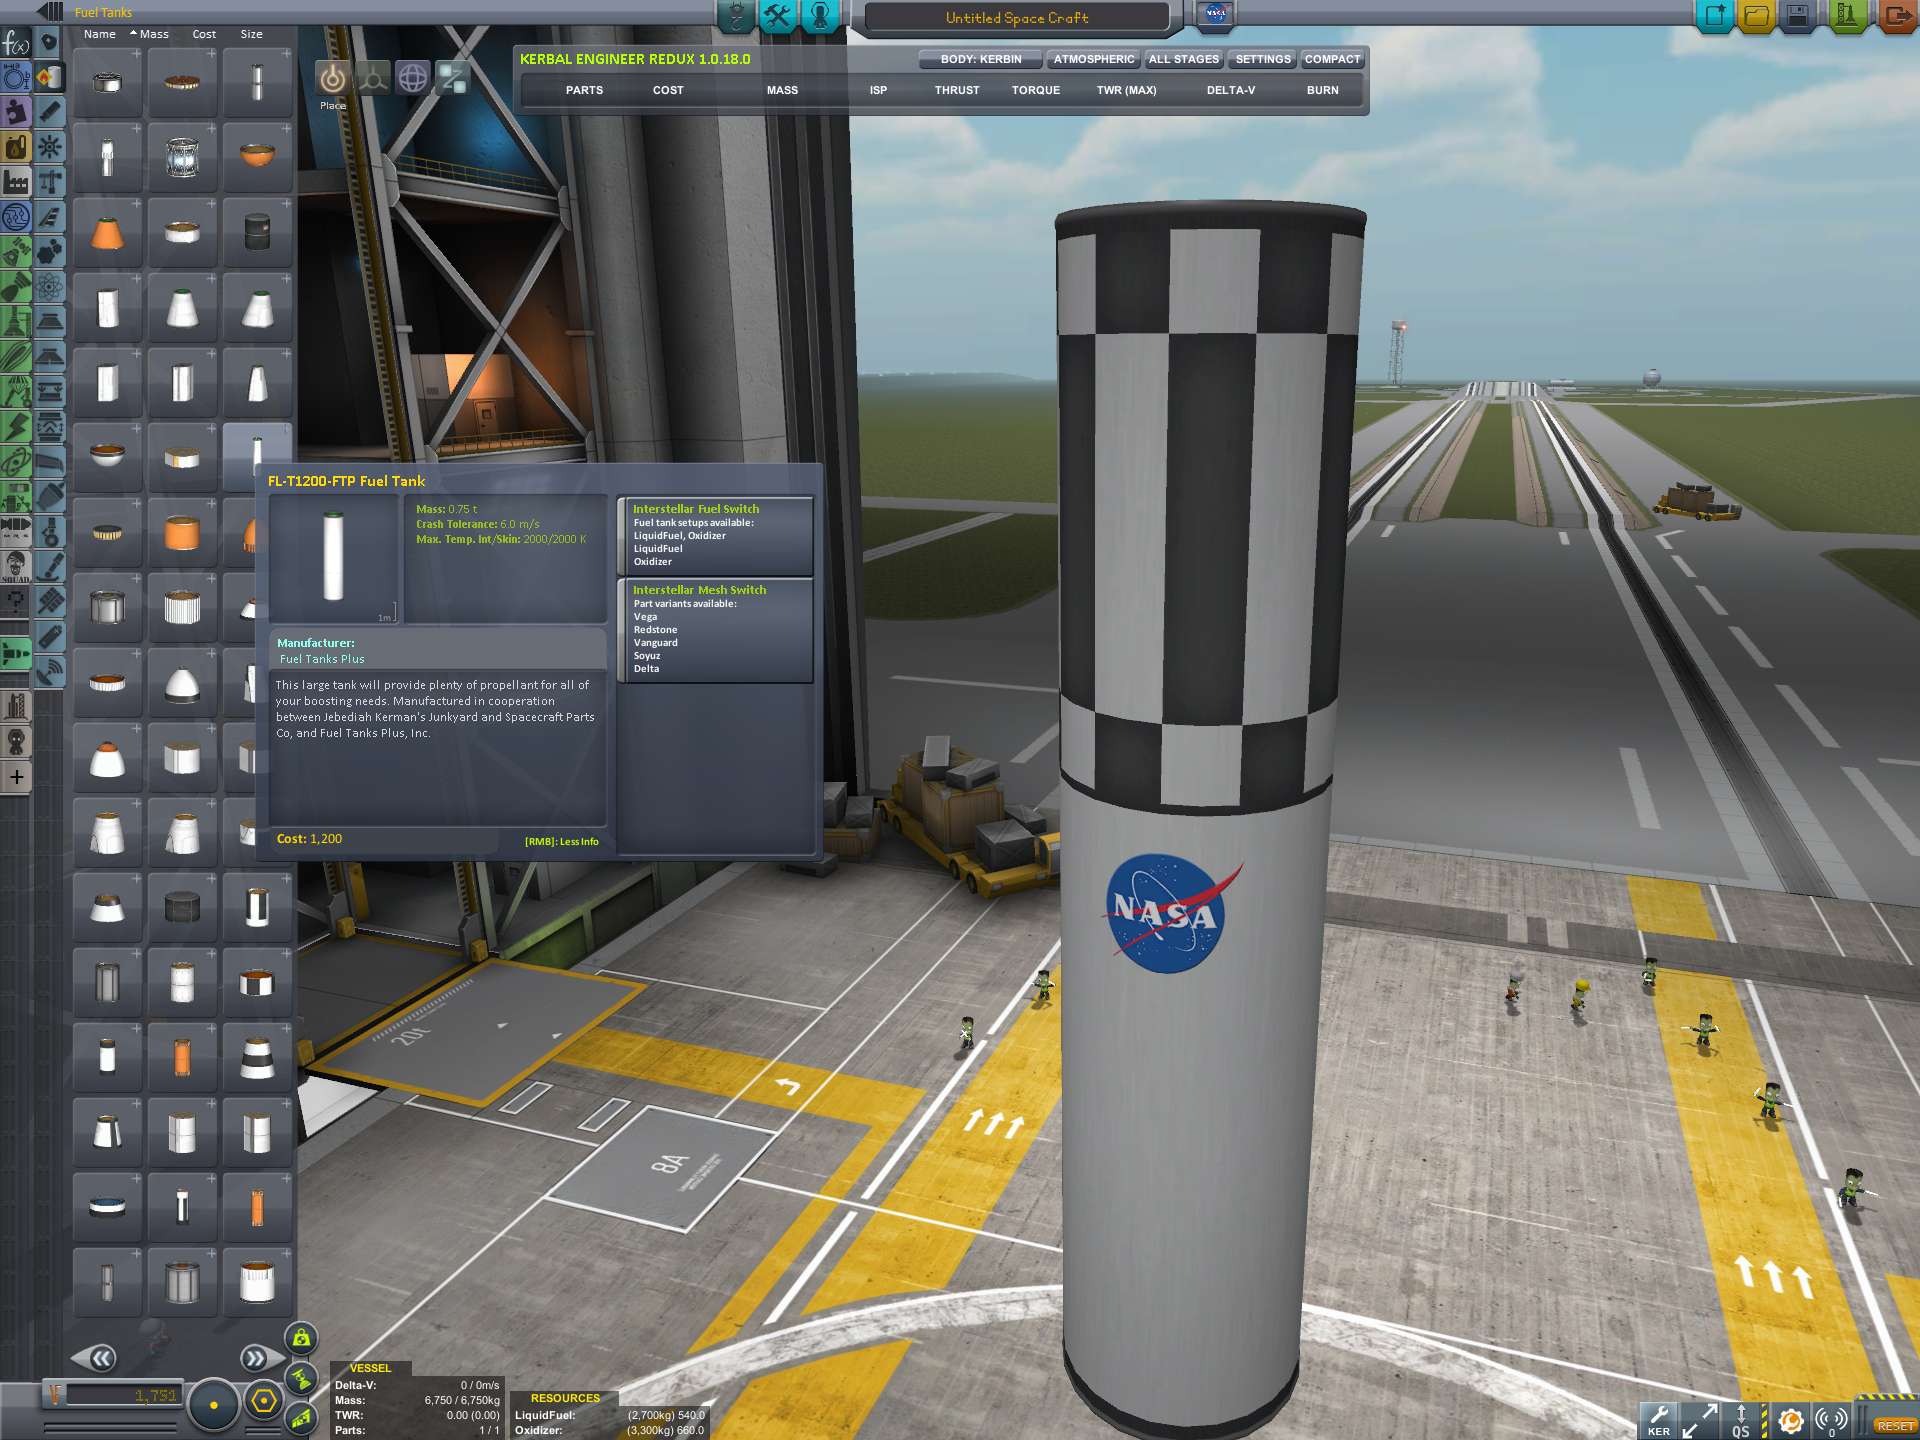The height and width of the screenshot is (1440, 1920).
Task: Launch the vessel with the green launch icon
Action: 1845,15
